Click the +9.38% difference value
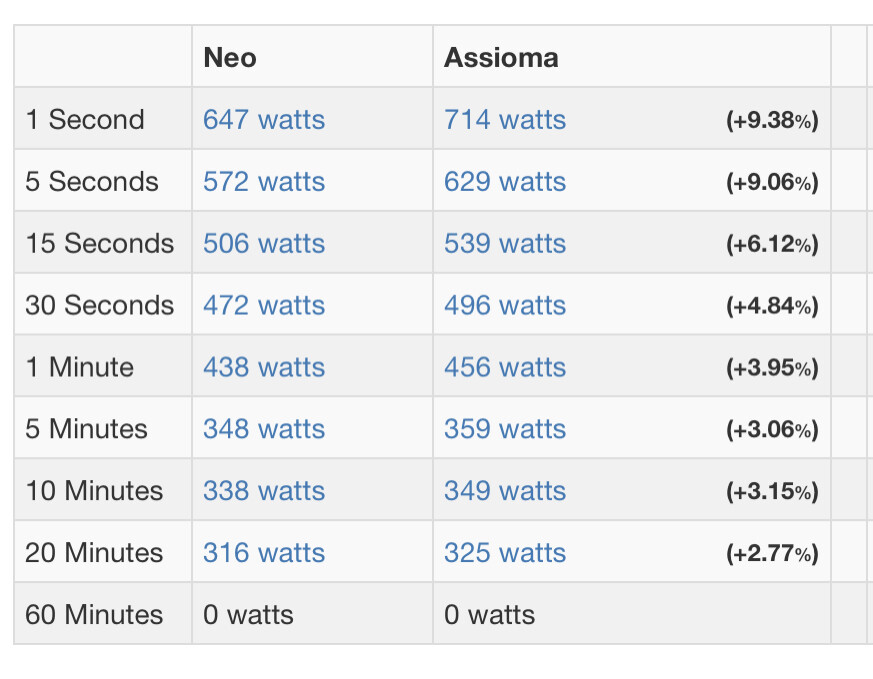The image size is (873, 679). click(x=772, y=120)
